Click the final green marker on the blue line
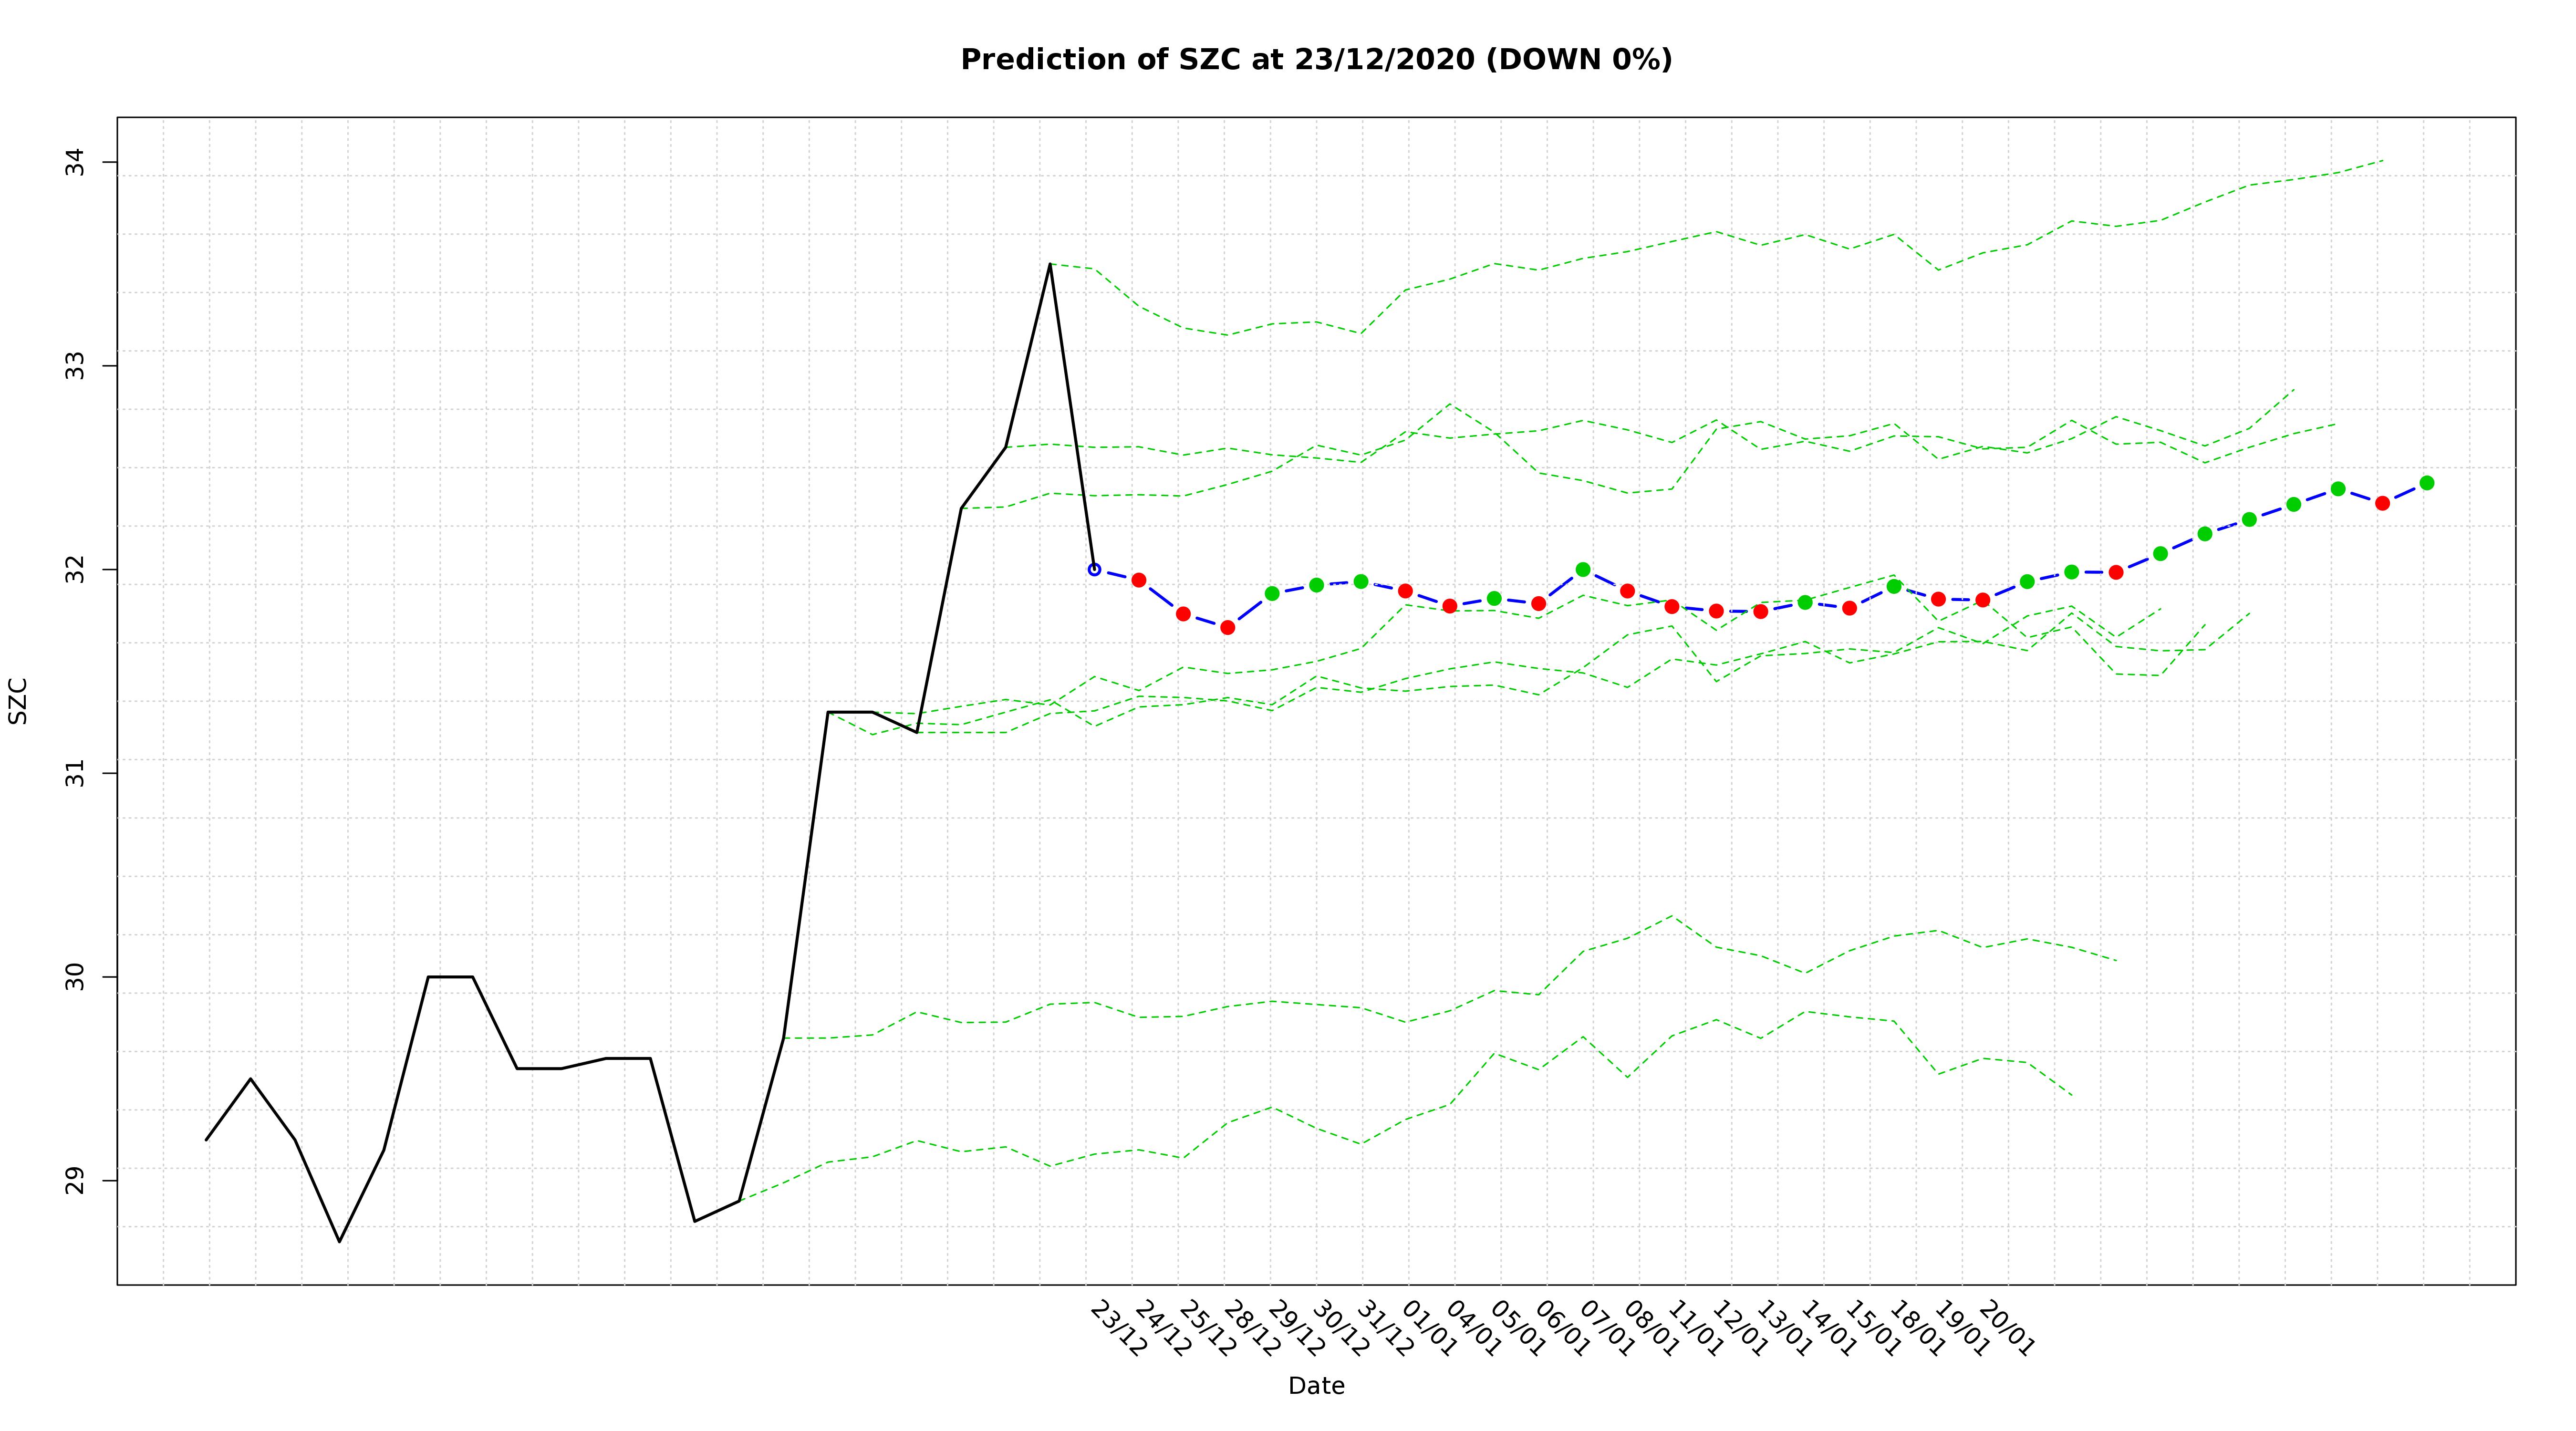The image size is (2576, 1431). (x=2426, y=483)
